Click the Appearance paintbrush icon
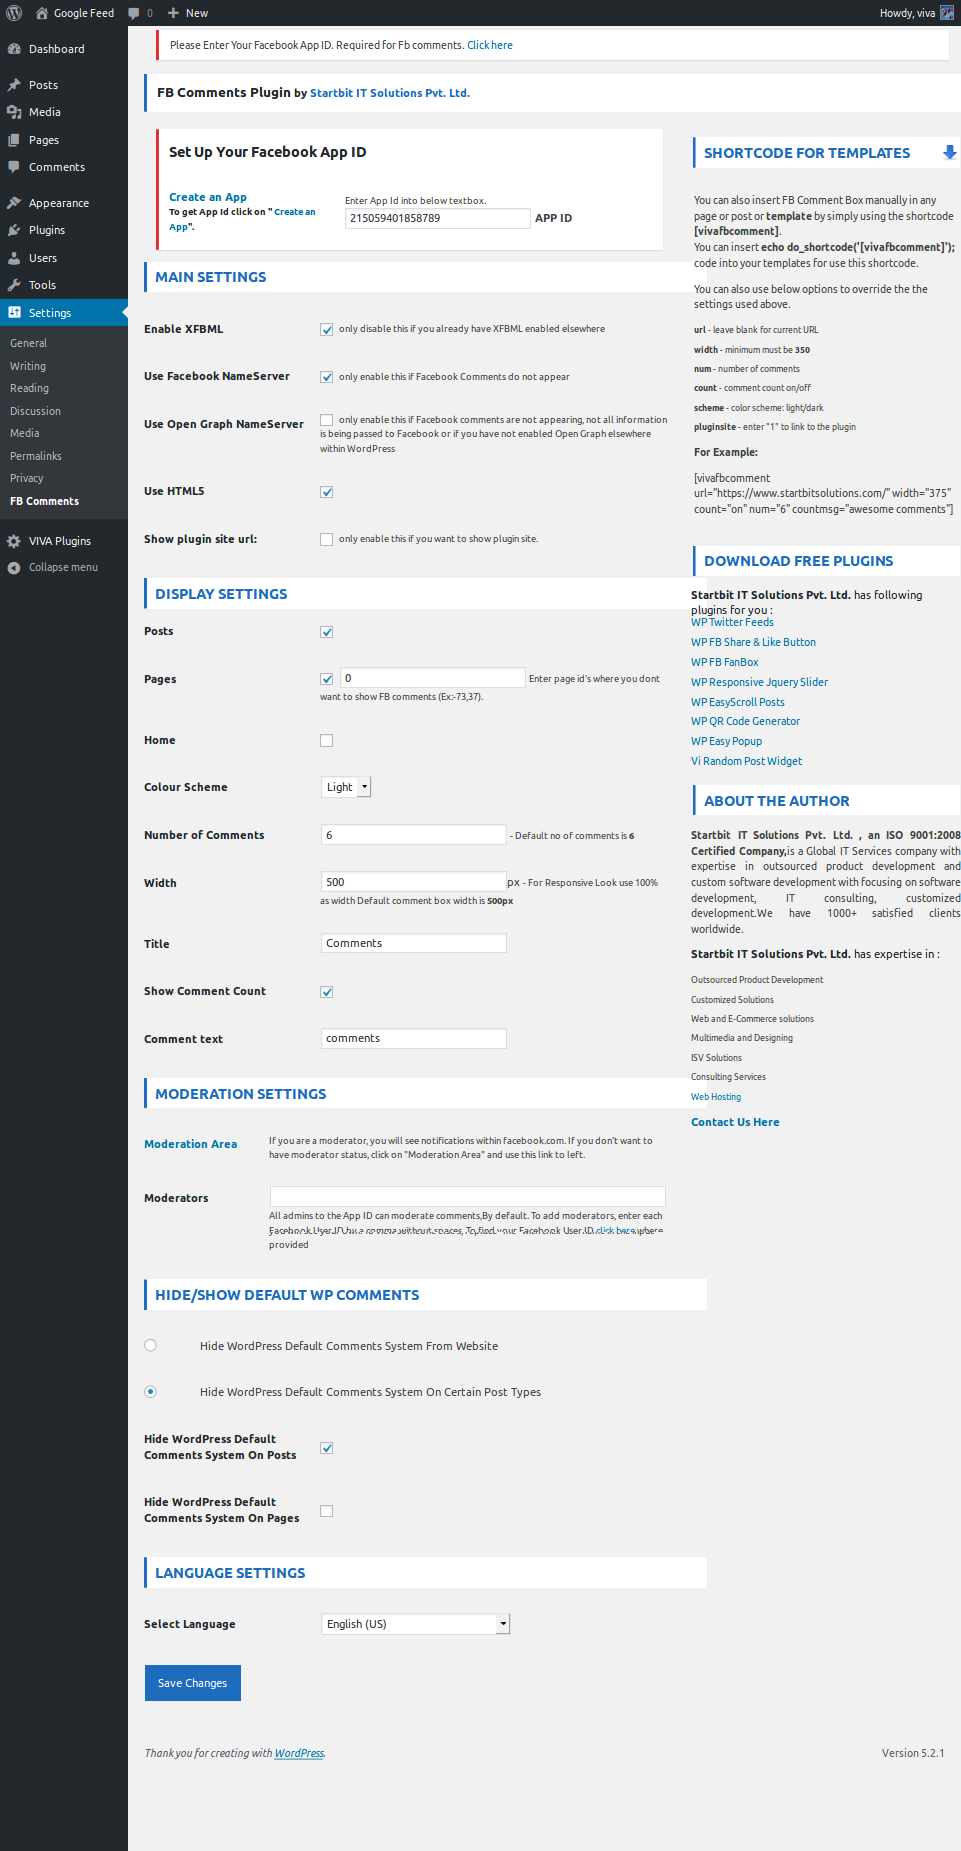 (x=14, y=203)
